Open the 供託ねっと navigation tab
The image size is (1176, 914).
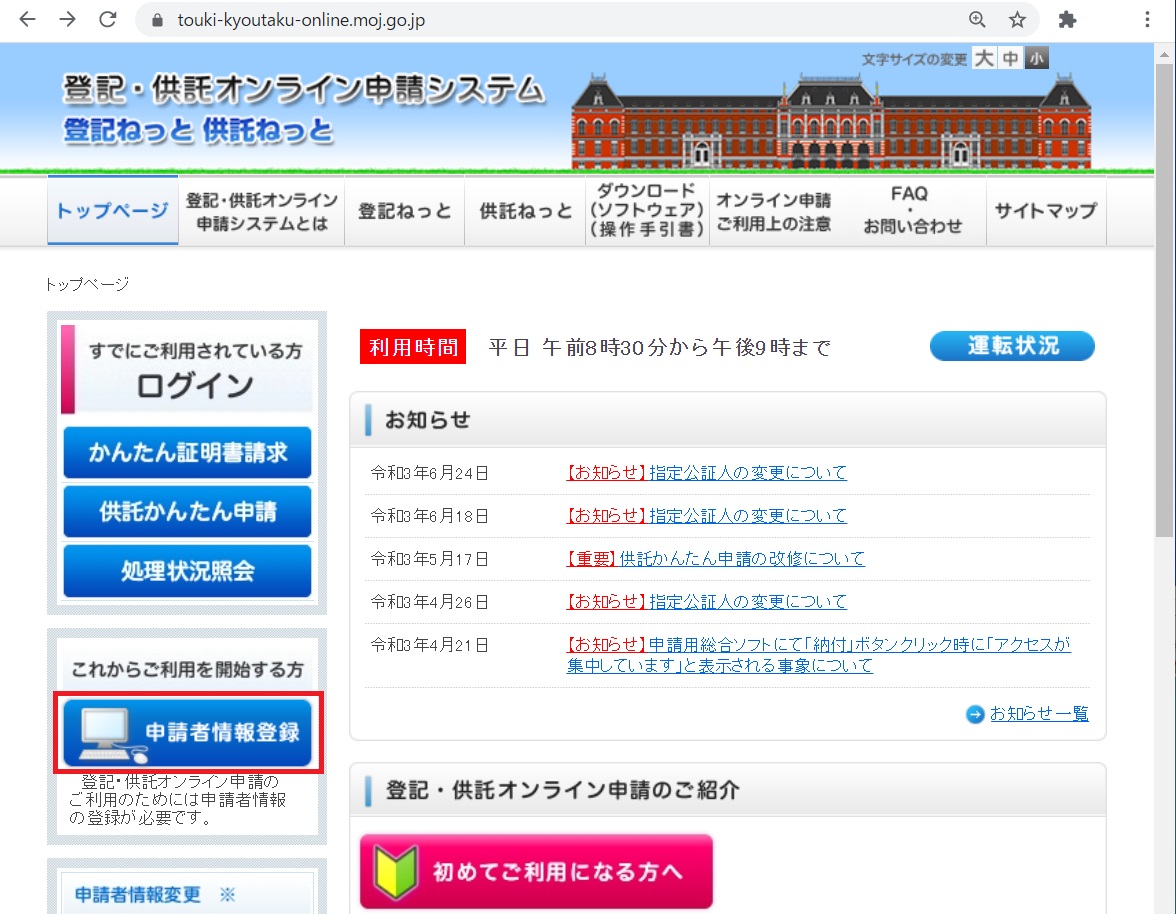point(525,211)
